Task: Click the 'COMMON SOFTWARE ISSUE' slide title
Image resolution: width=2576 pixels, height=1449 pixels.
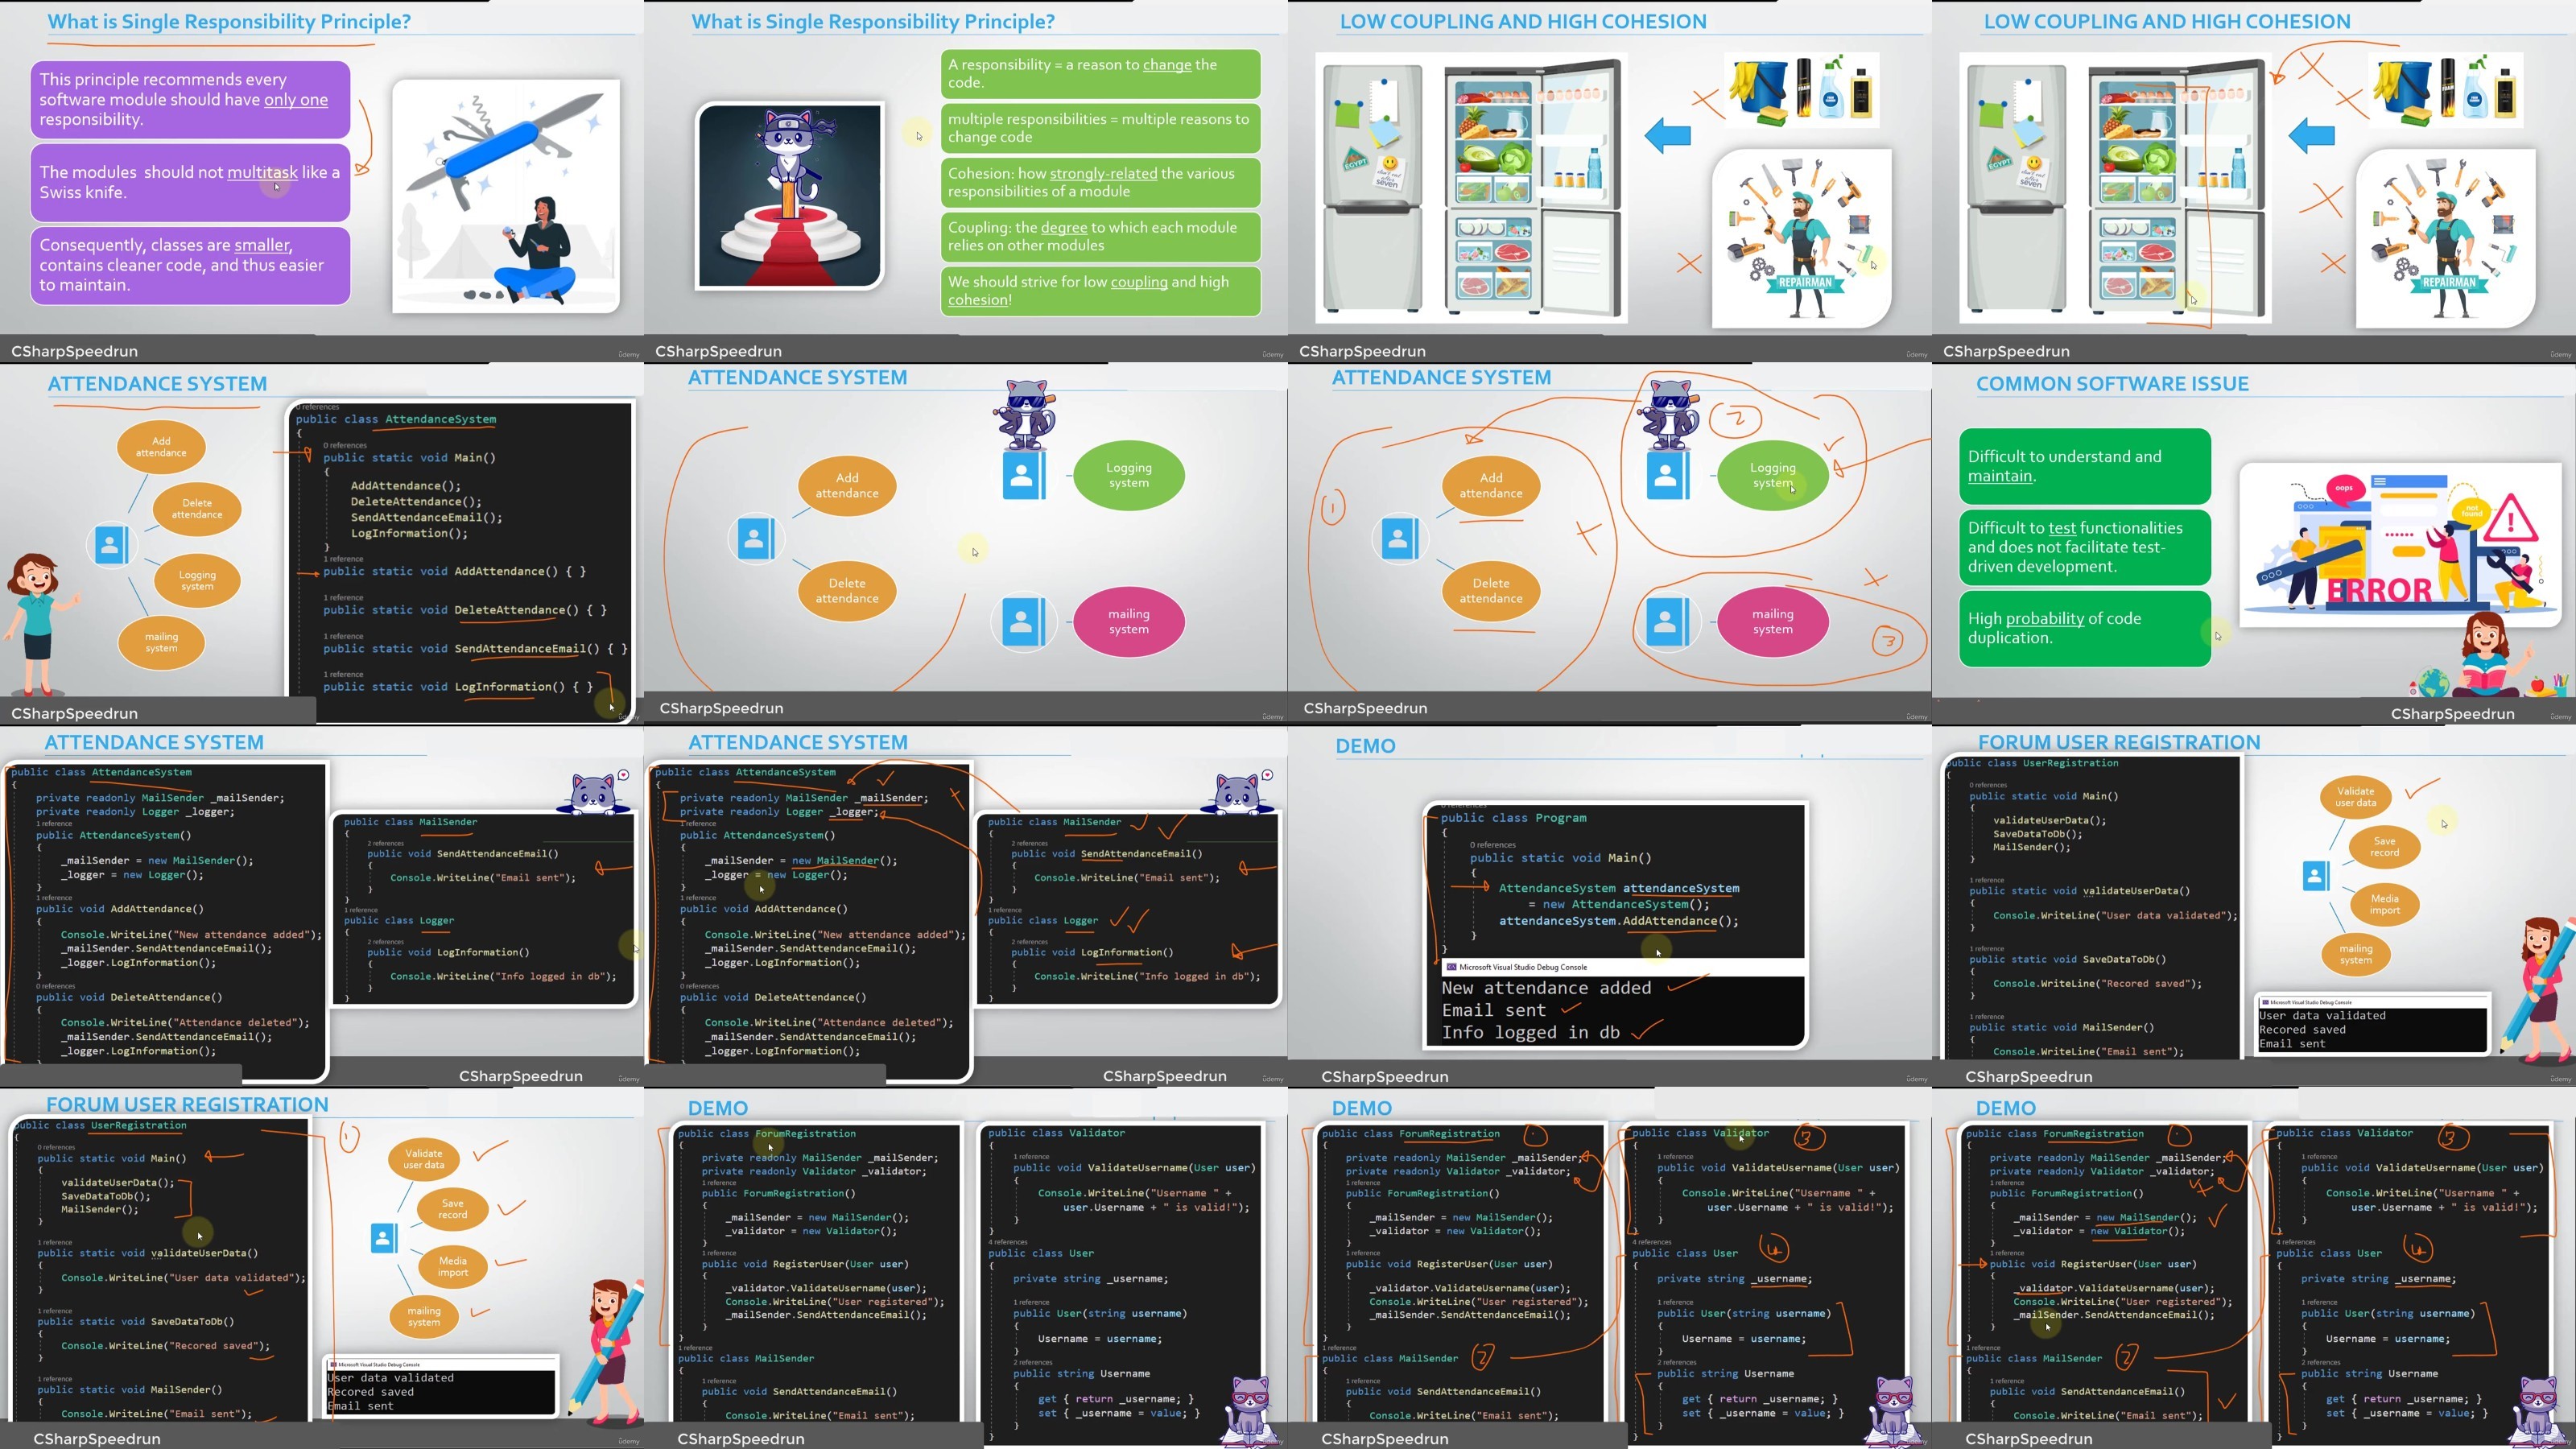Action: coord(2112,384)
